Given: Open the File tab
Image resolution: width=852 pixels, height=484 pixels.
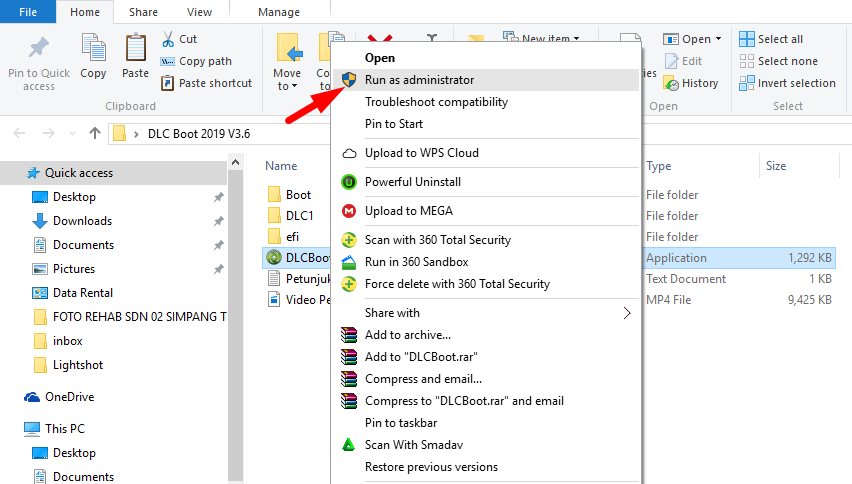Looking at the screenshot, I should 28,12.
